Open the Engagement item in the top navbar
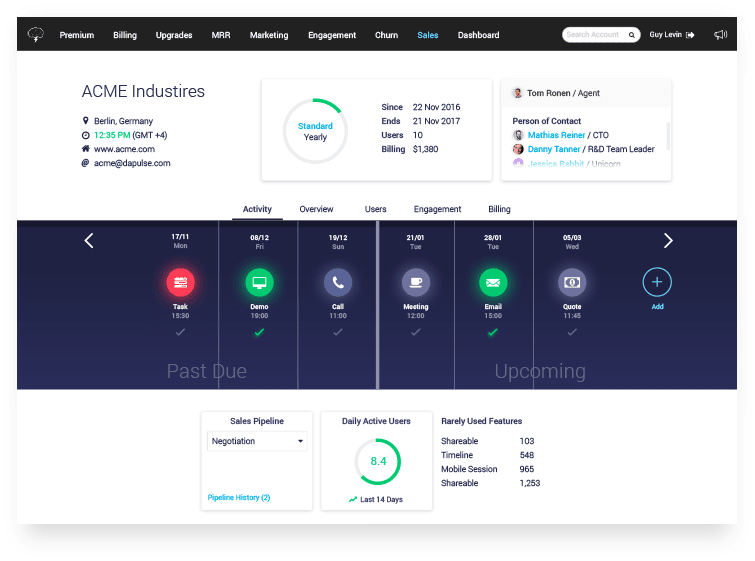The width and height of the screenshot is (755, 561). (x=332, y=35)
